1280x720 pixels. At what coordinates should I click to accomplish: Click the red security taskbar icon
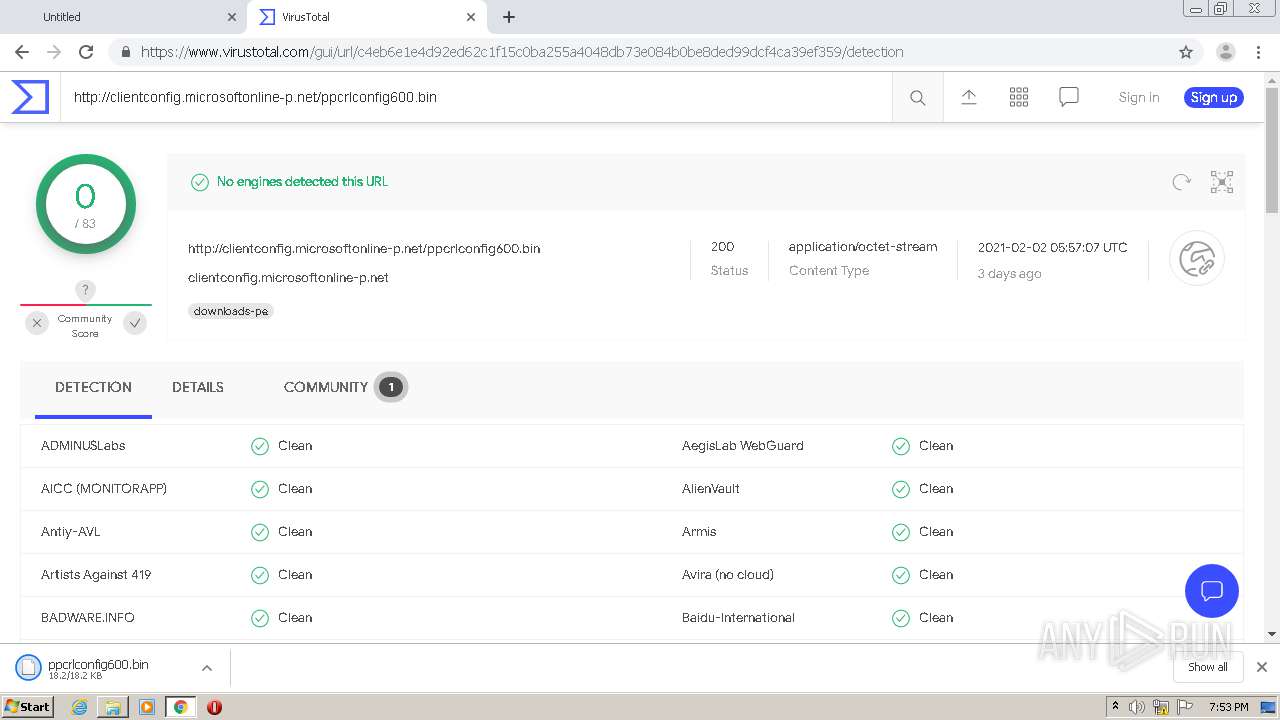(x=214, y=707)
